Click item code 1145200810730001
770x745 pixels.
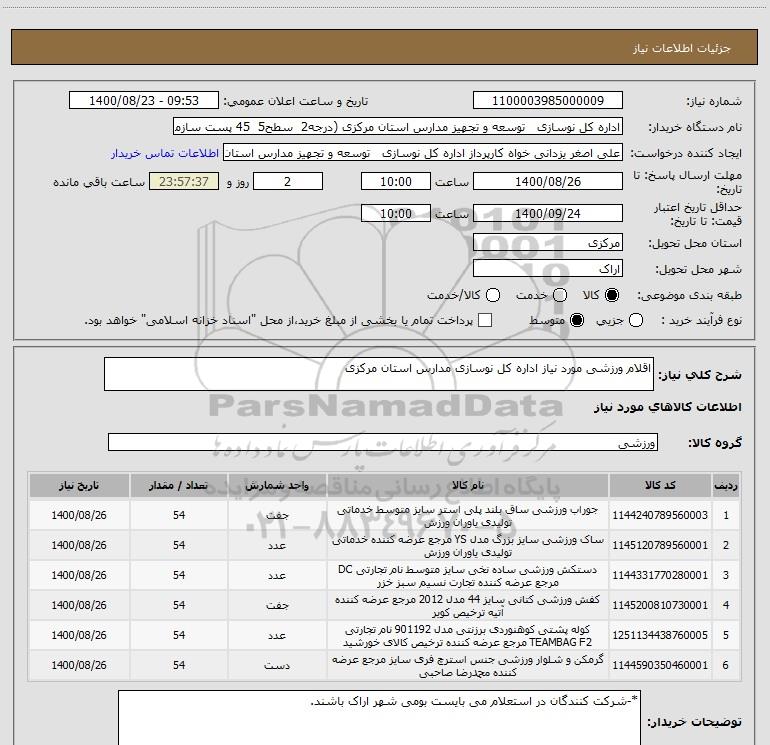pyautogui.click(x=660, y=605)
